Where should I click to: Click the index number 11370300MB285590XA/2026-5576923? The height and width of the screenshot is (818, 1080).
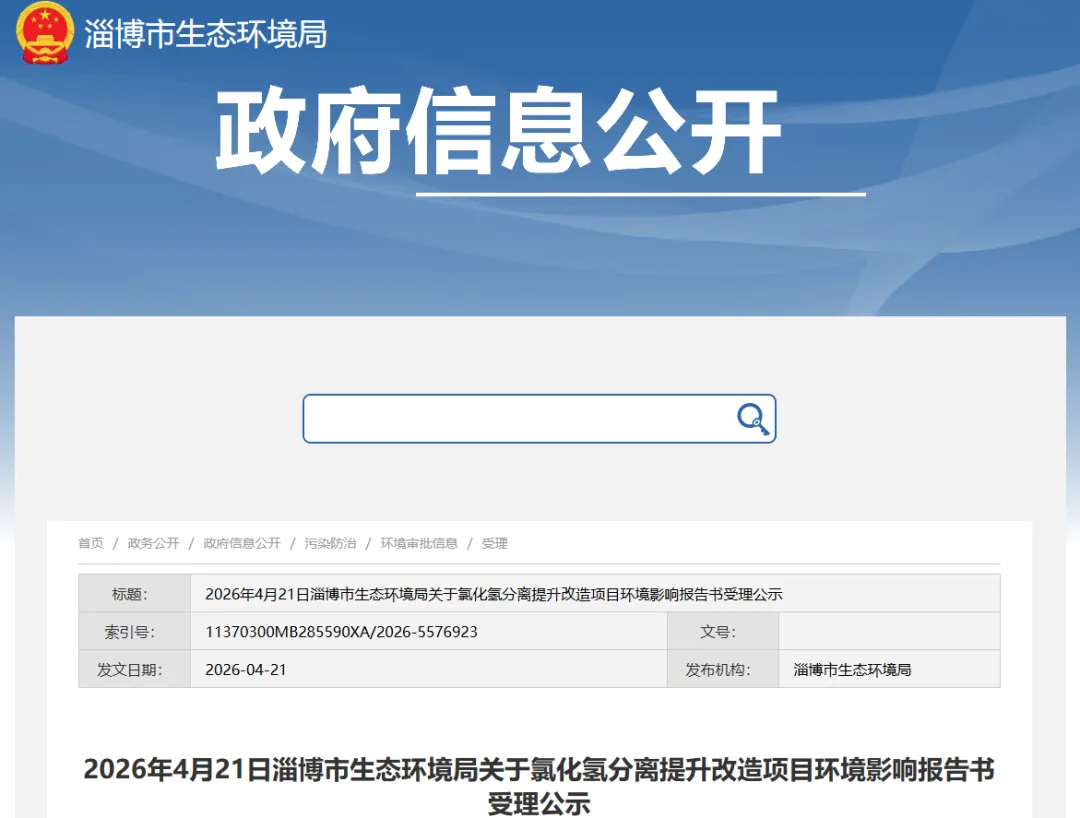(x=341, y=632)
